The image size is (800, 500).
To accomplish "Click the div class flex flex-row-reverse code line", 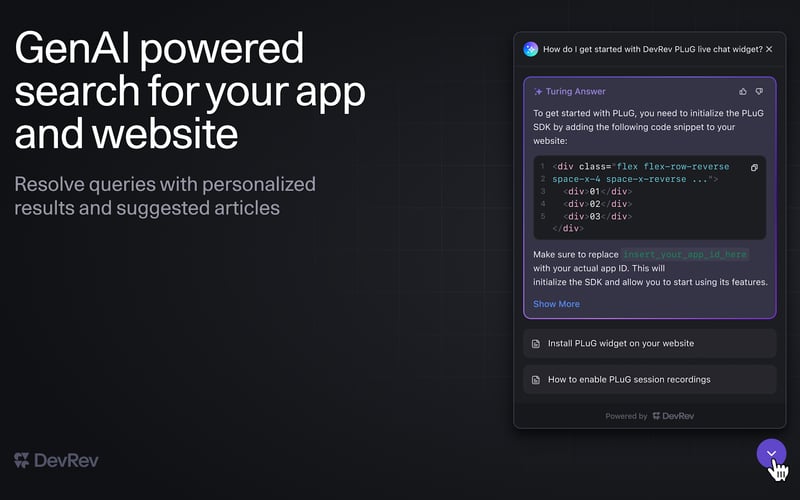I will tap(641, 166).
